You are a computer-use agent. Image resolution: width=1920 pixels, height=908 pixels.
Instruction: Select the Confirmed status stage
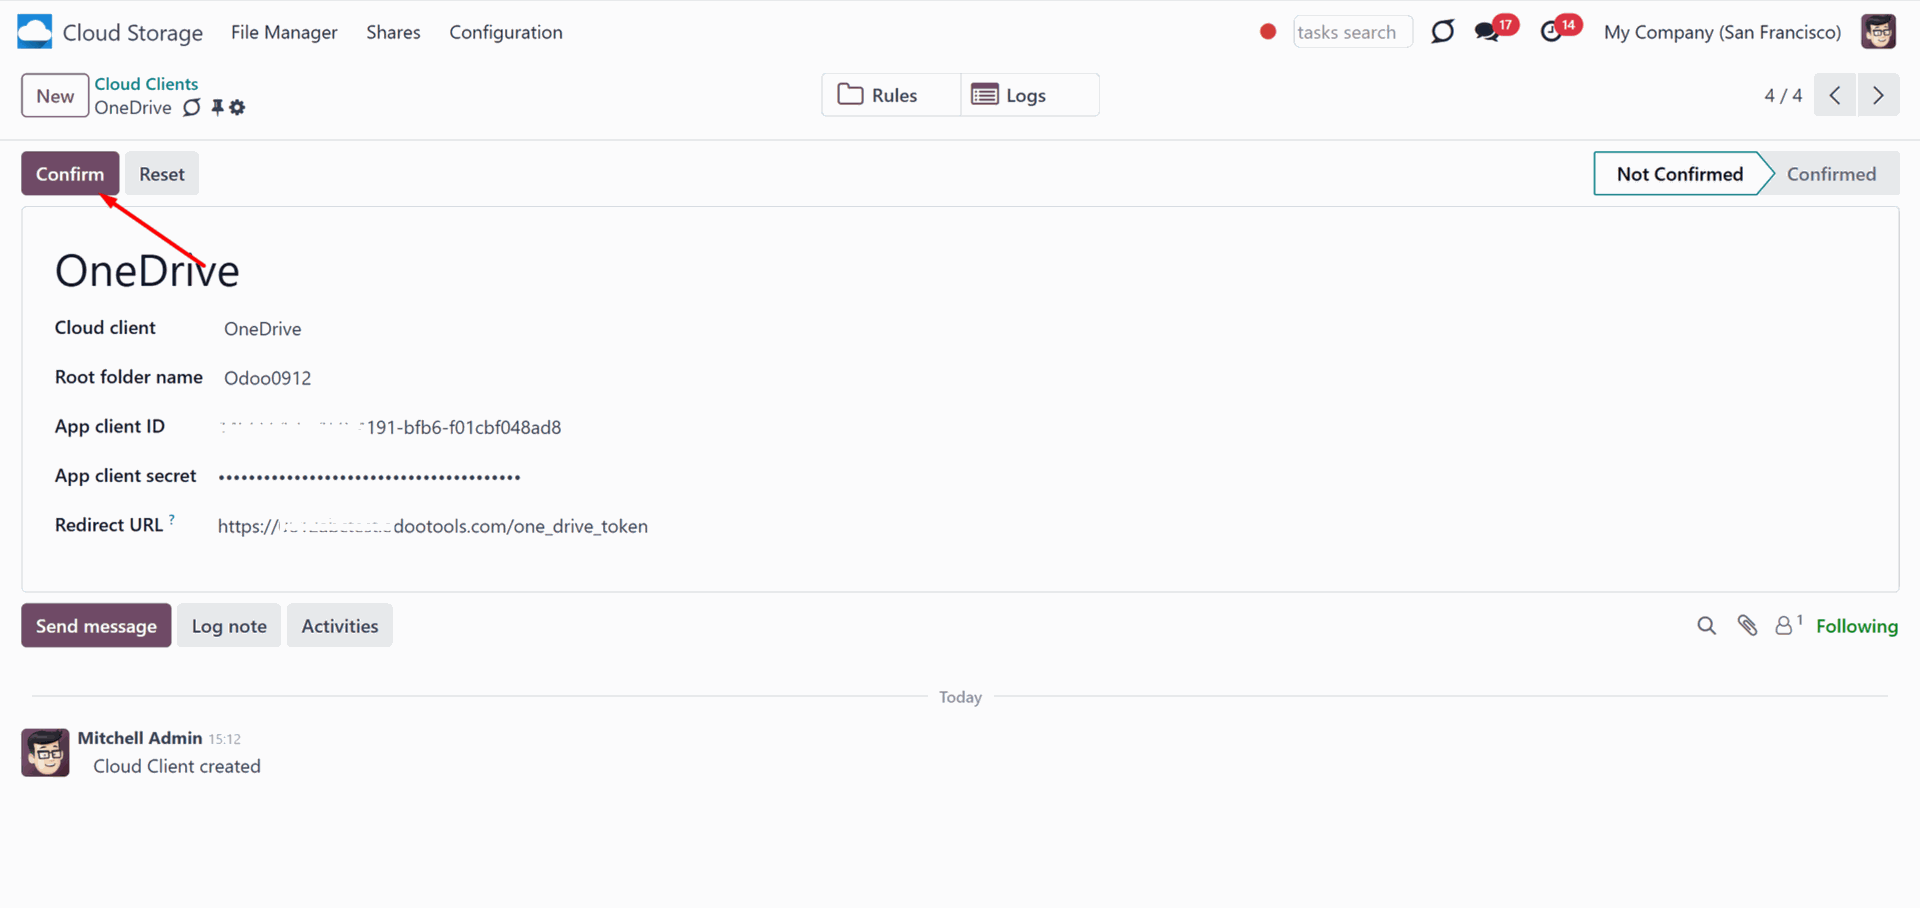tap(1831, 174)
